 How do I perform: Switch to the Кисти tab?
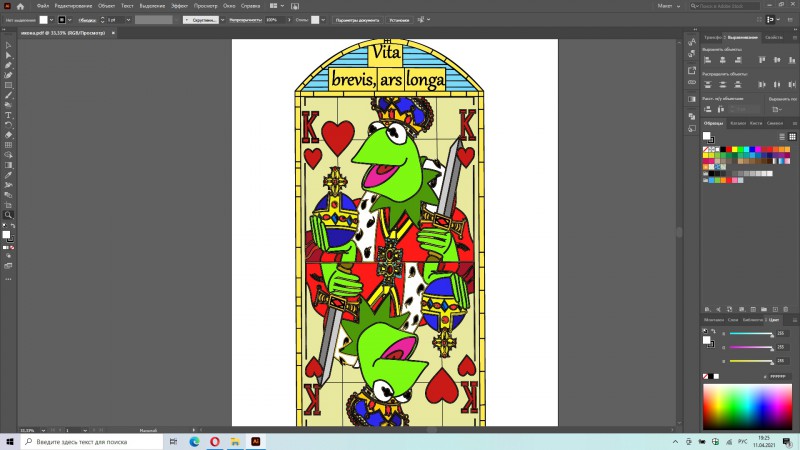tap(756, 123)
